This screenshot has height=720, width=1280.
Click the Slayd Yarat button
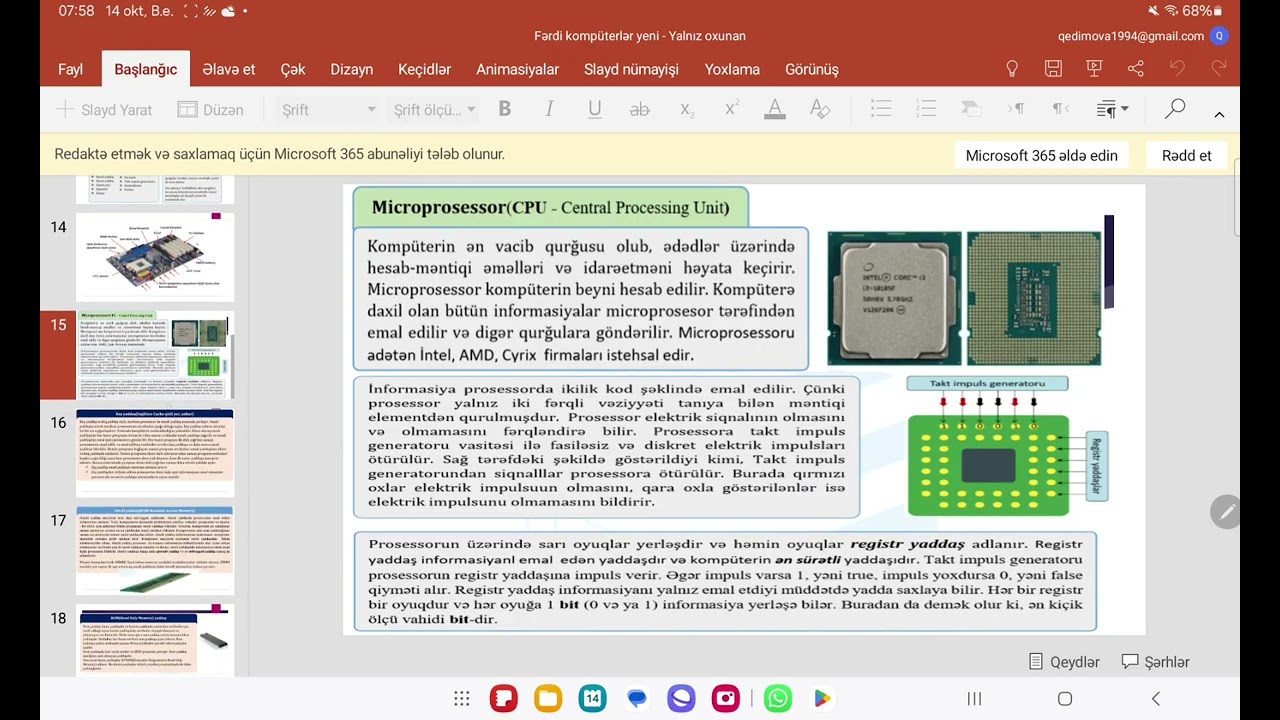point(104,110)
